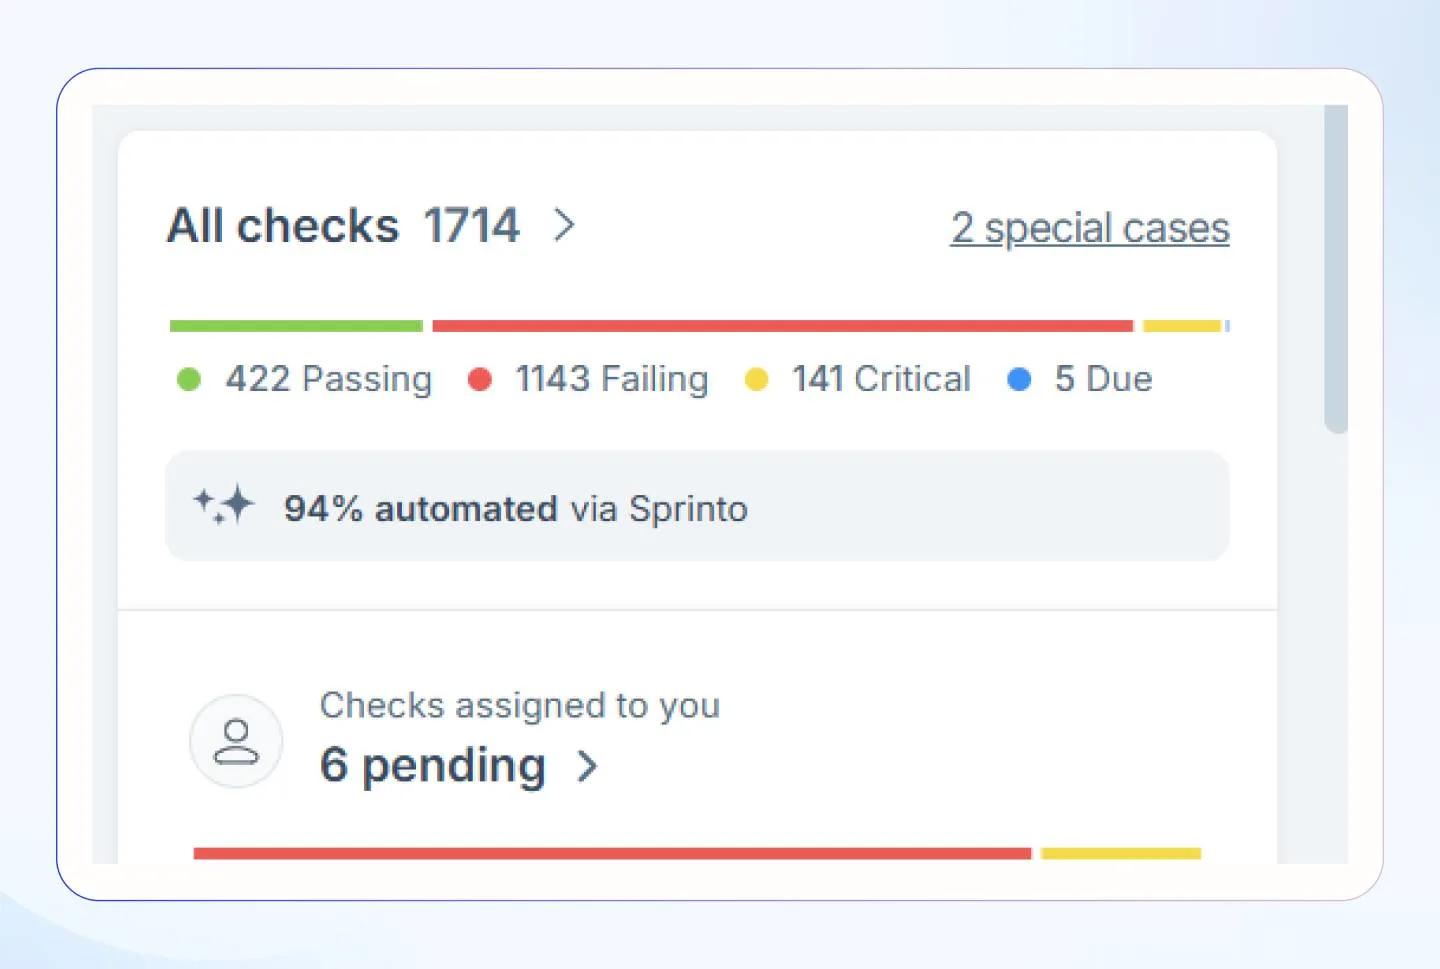Click the red failing segment of All checks bar
This screenshot has height=969, width=1440.
(782, 326)
